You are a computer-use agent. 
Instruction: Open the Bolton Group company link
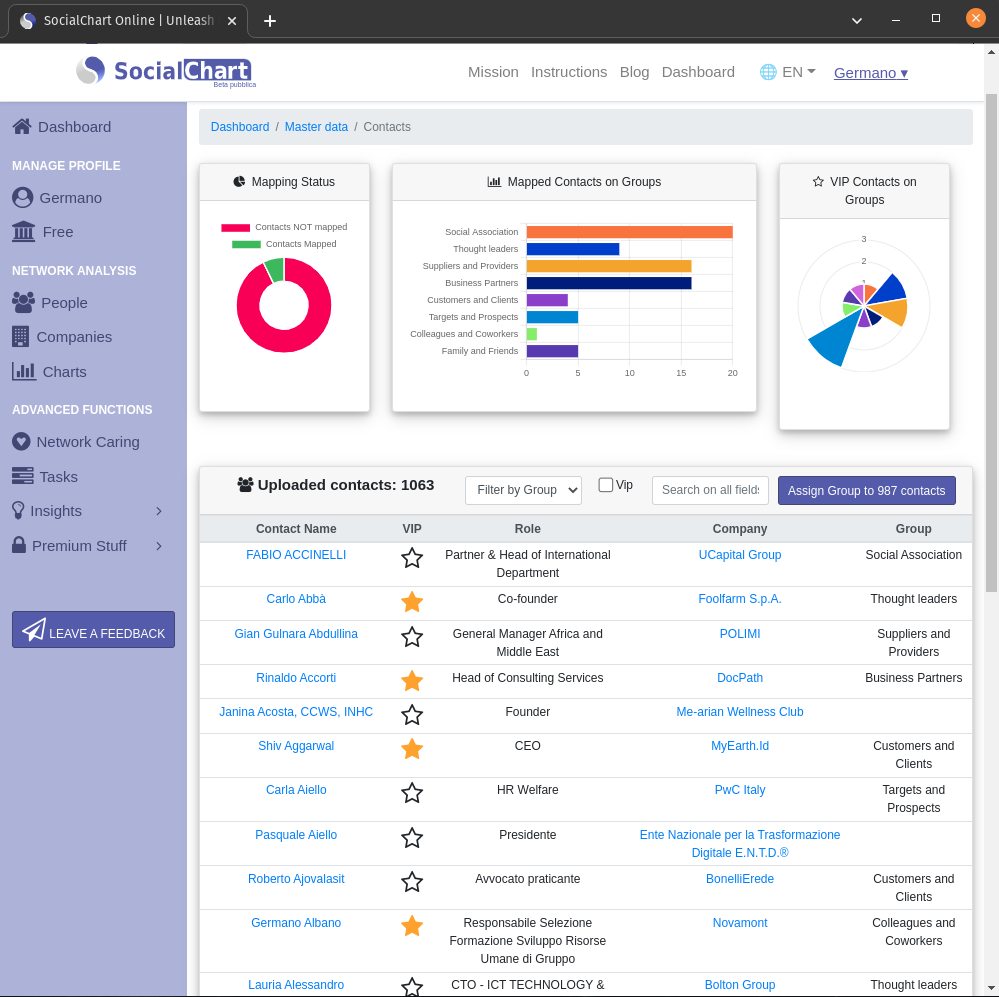coord(740,985)
